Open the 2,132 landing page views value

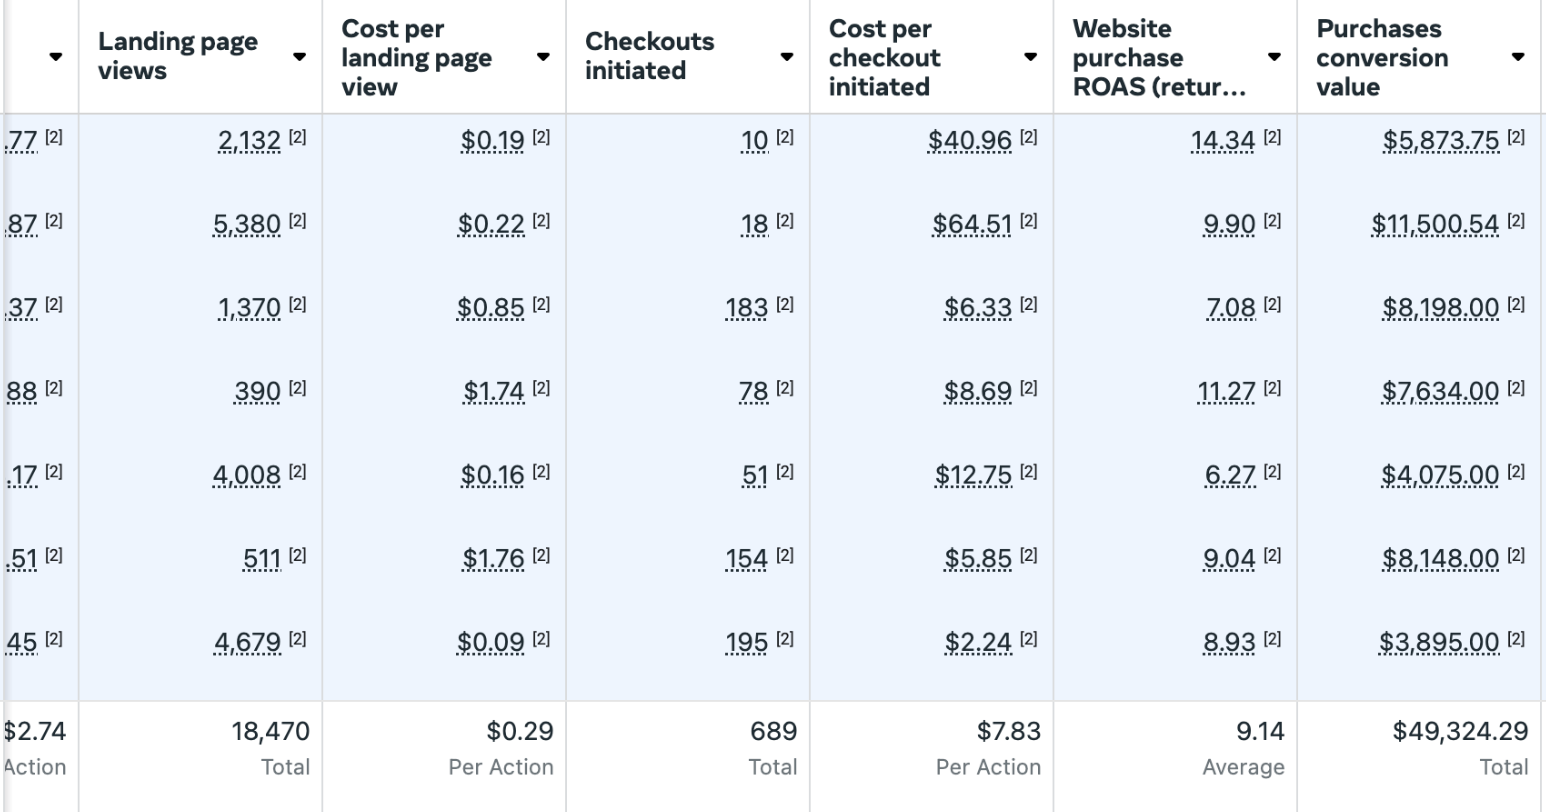[x=249, y=141]
